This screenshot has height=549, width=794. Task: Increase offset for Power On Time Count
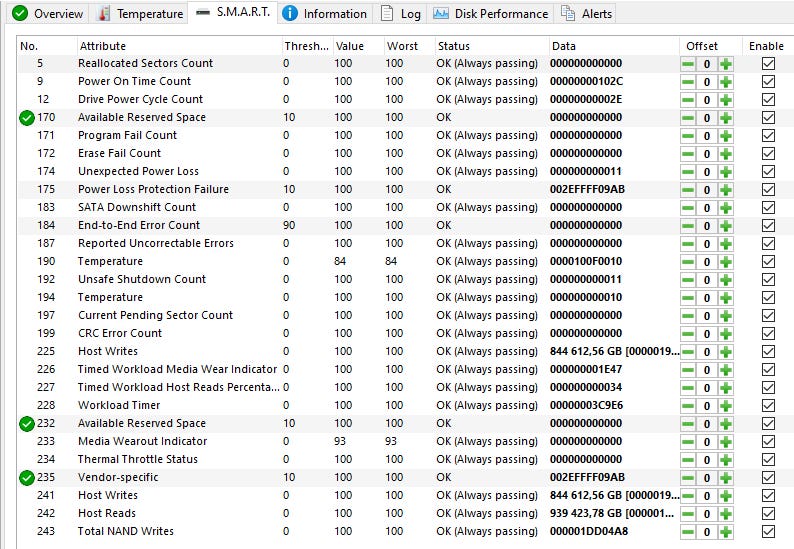point(726,82)
